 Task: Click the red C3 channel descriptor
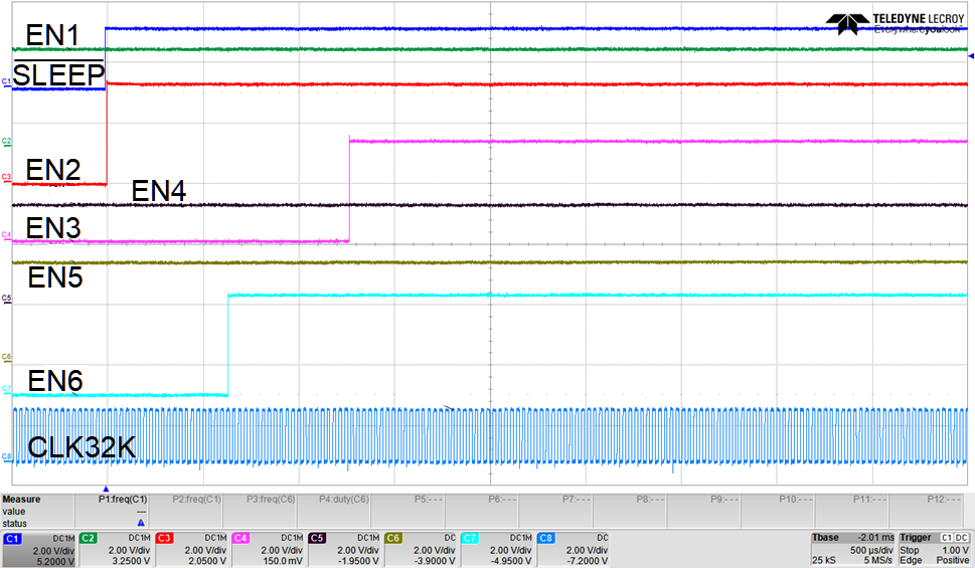pos(190,549)
